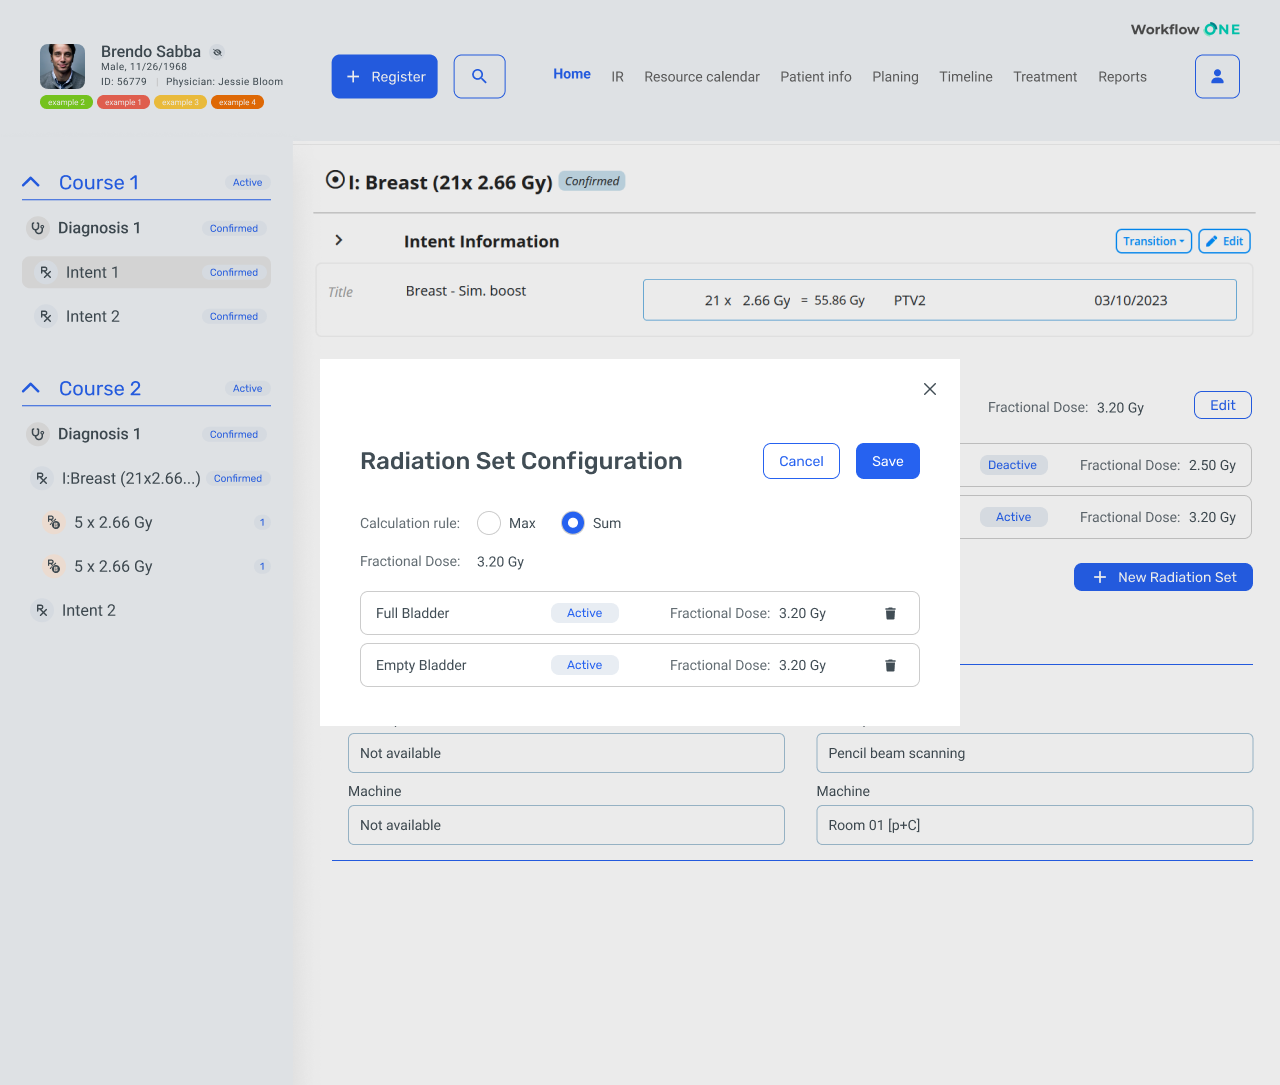Open the search icon button
The width and height of the screenshot is (1280, 1085).
pyautogui.click(x=479, y=76)
